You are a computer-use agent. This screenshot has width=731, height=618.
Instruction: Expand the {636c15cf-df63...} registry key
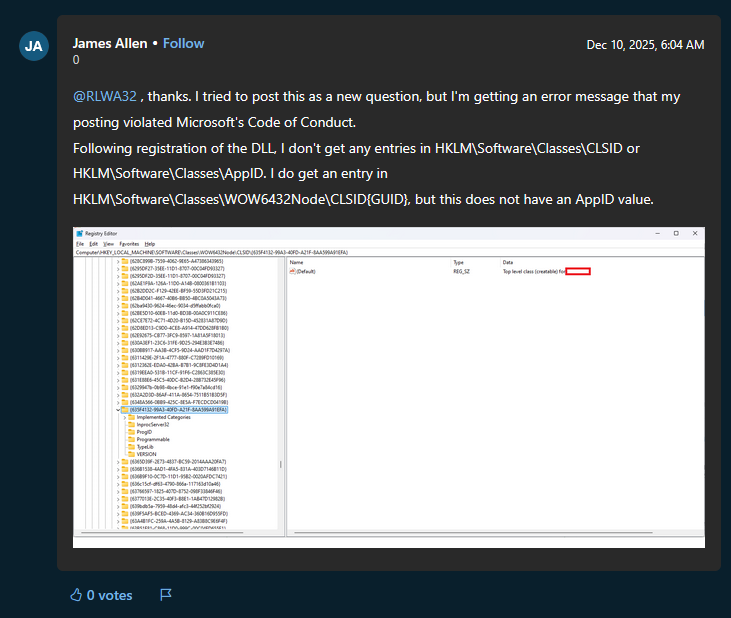[118, 484]
